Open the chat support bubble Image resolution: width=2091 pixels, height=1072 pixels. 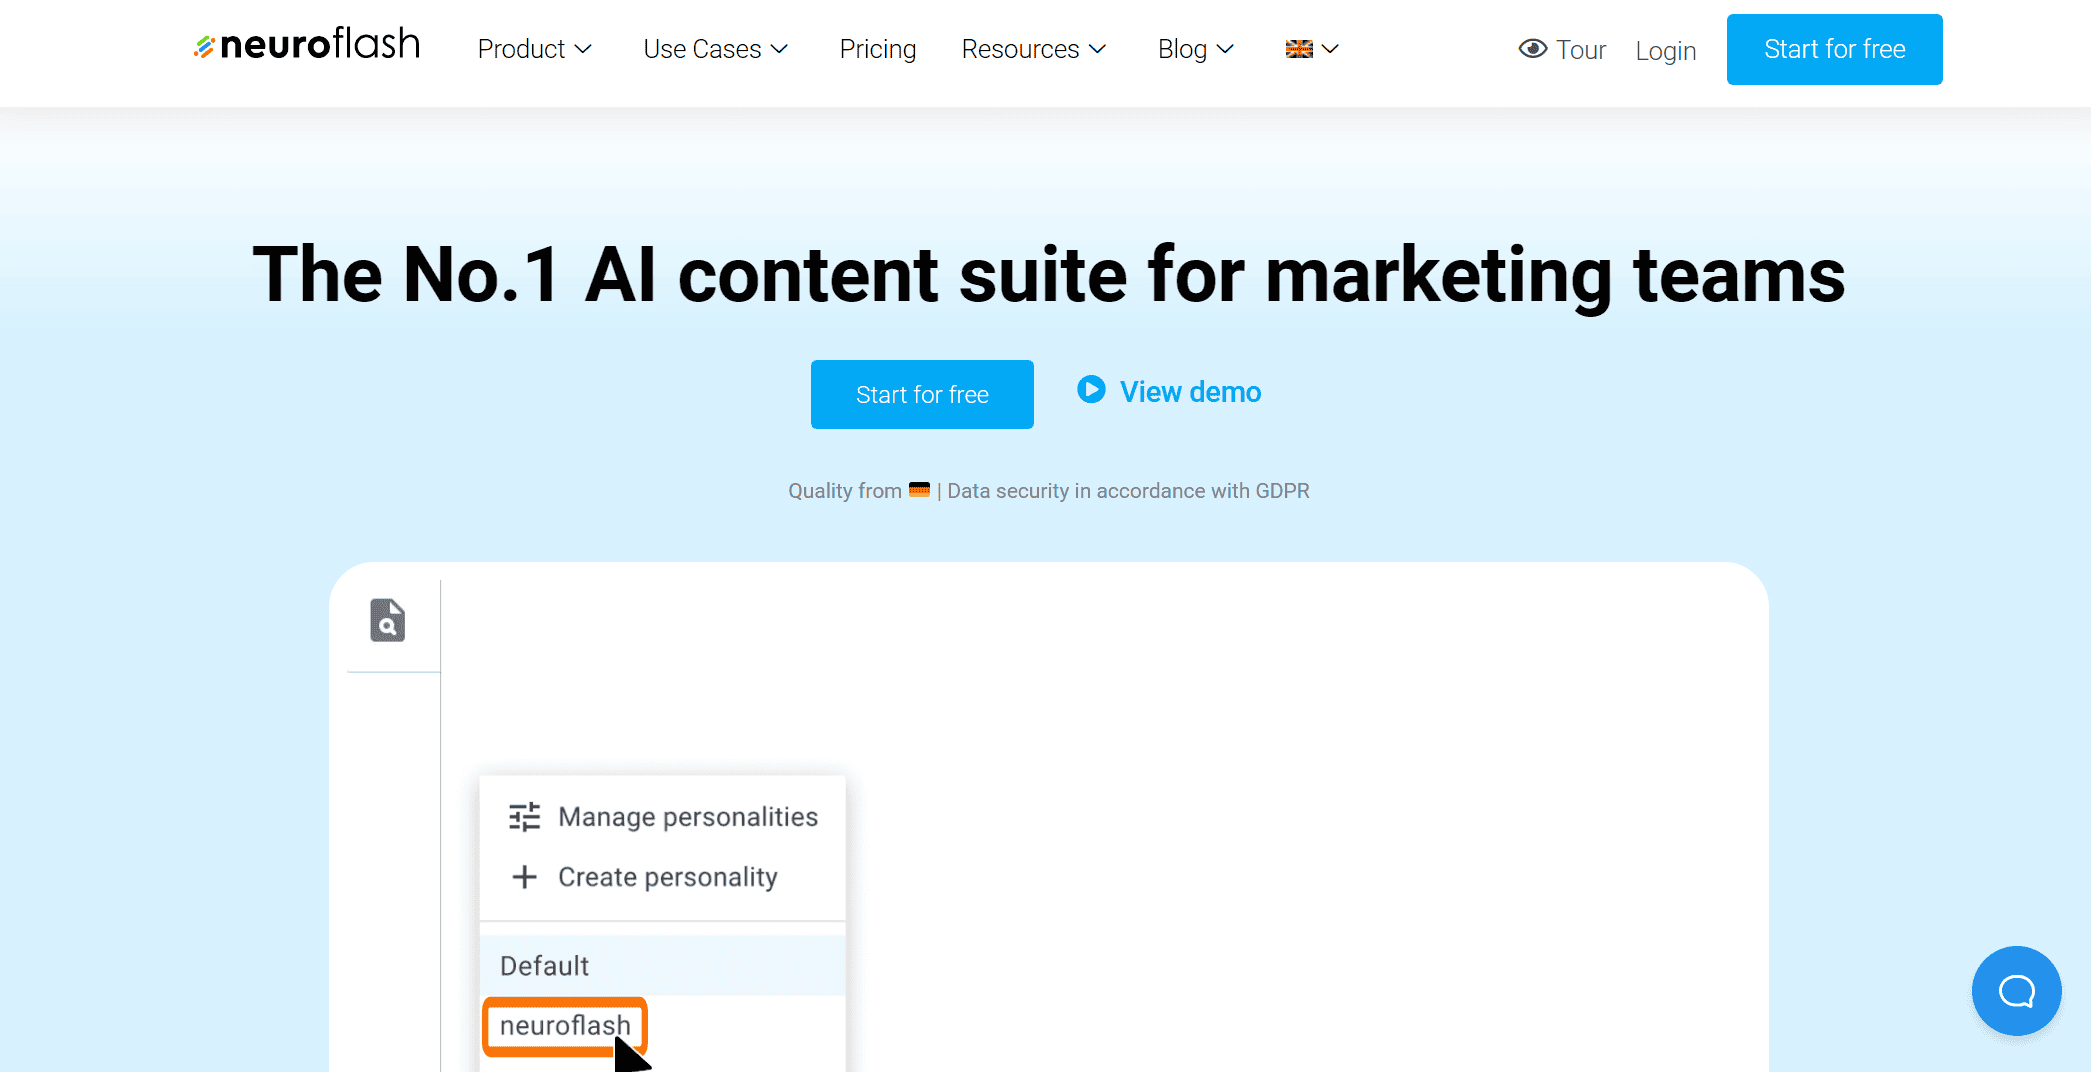tap(2016, 991)
